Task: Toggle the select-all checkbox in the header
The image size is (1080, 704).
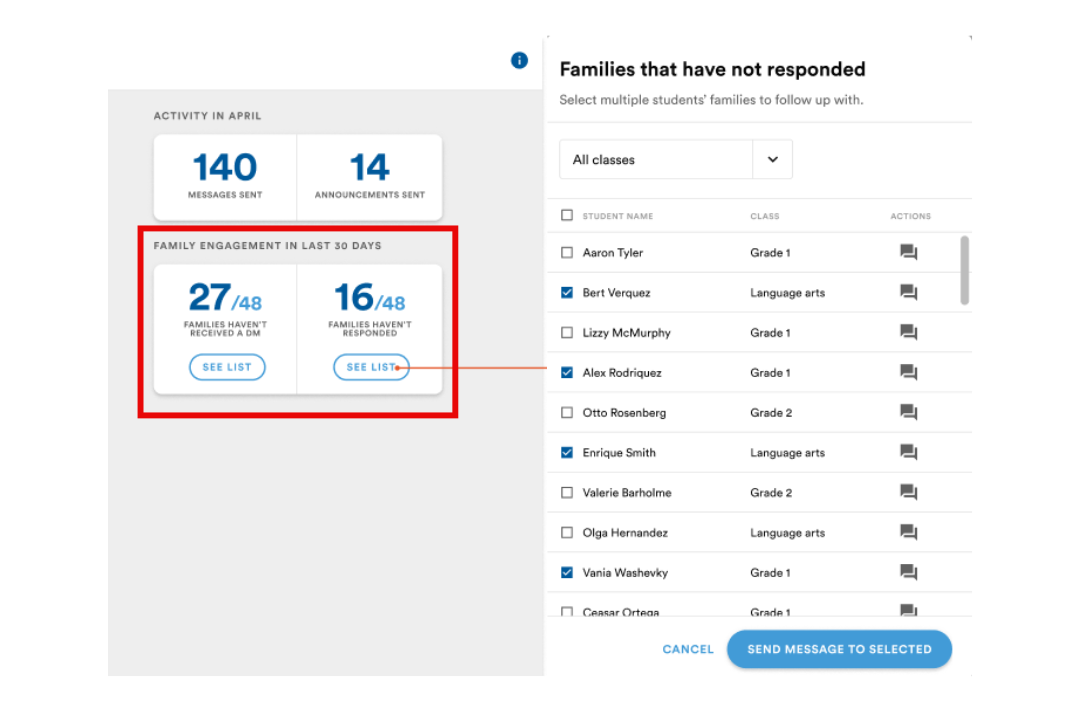Action: click(567, 215)
